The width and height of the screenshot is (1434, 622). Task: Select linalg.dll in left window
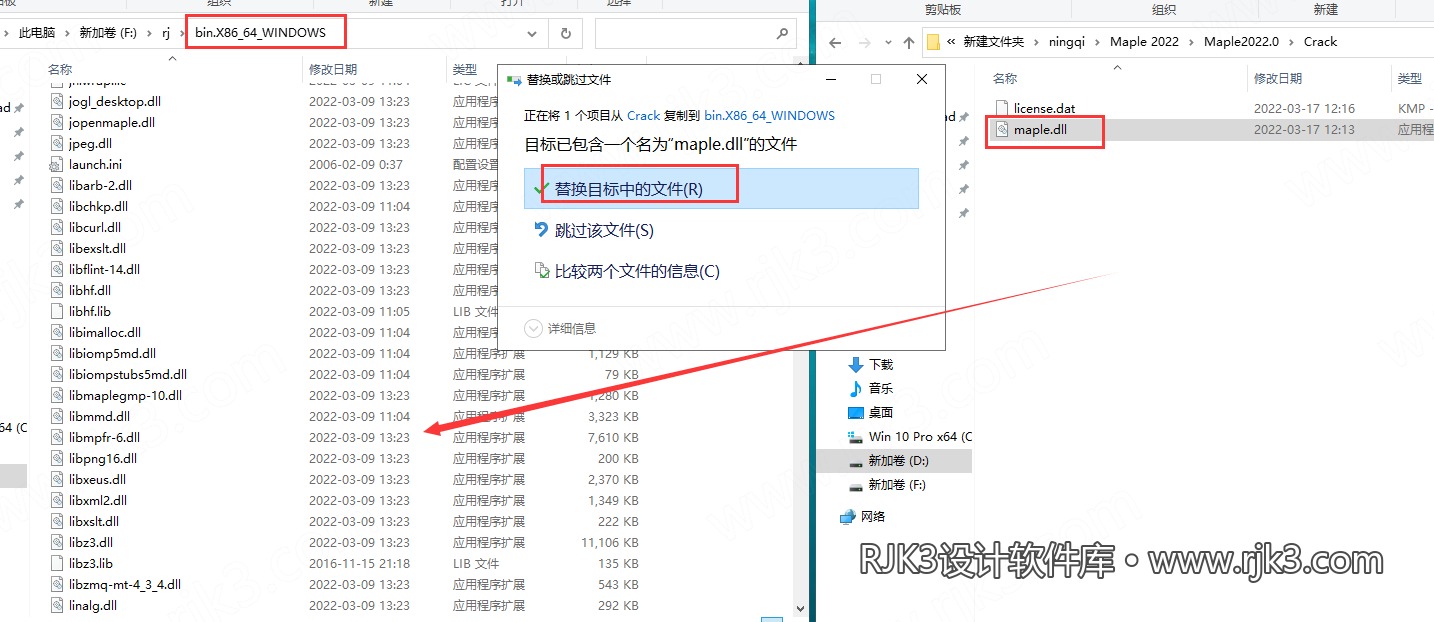point(93,605)
